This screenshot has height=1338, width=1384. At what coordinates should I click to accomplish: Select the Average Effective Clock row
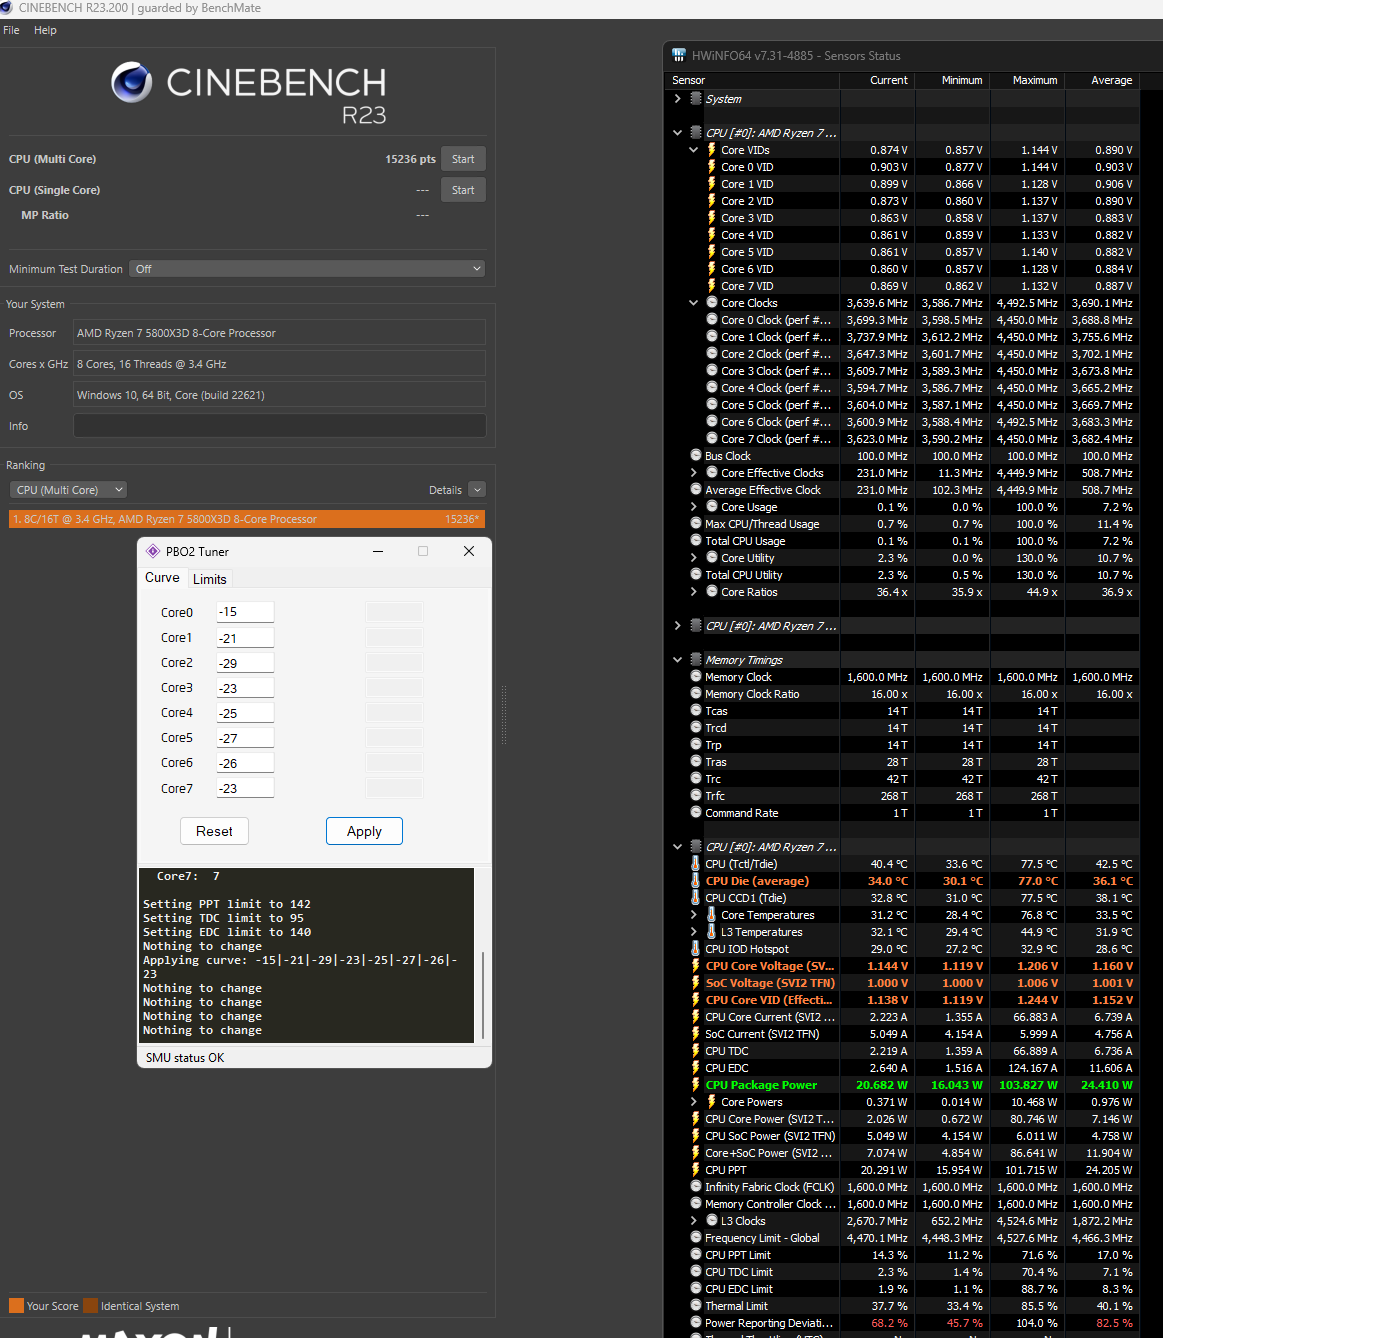point(901,490)
